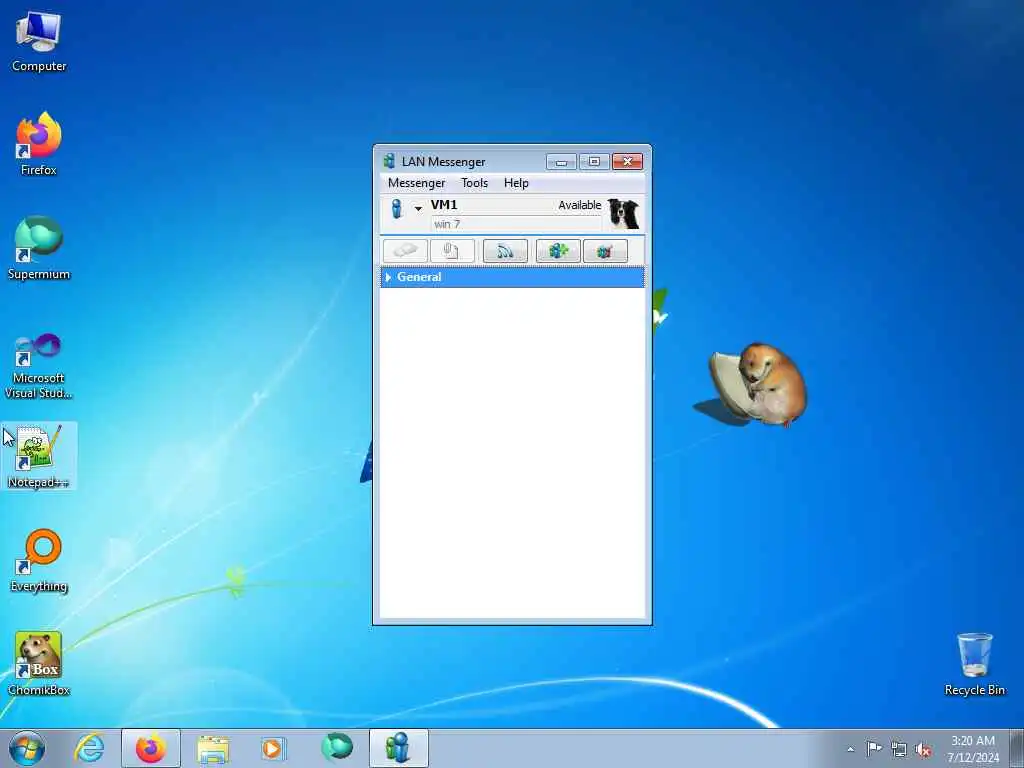The width and height of the screenshot is (1024, 768).
Task: Select the ChomikBox desktop shortcut
Action: coord(39,664)
